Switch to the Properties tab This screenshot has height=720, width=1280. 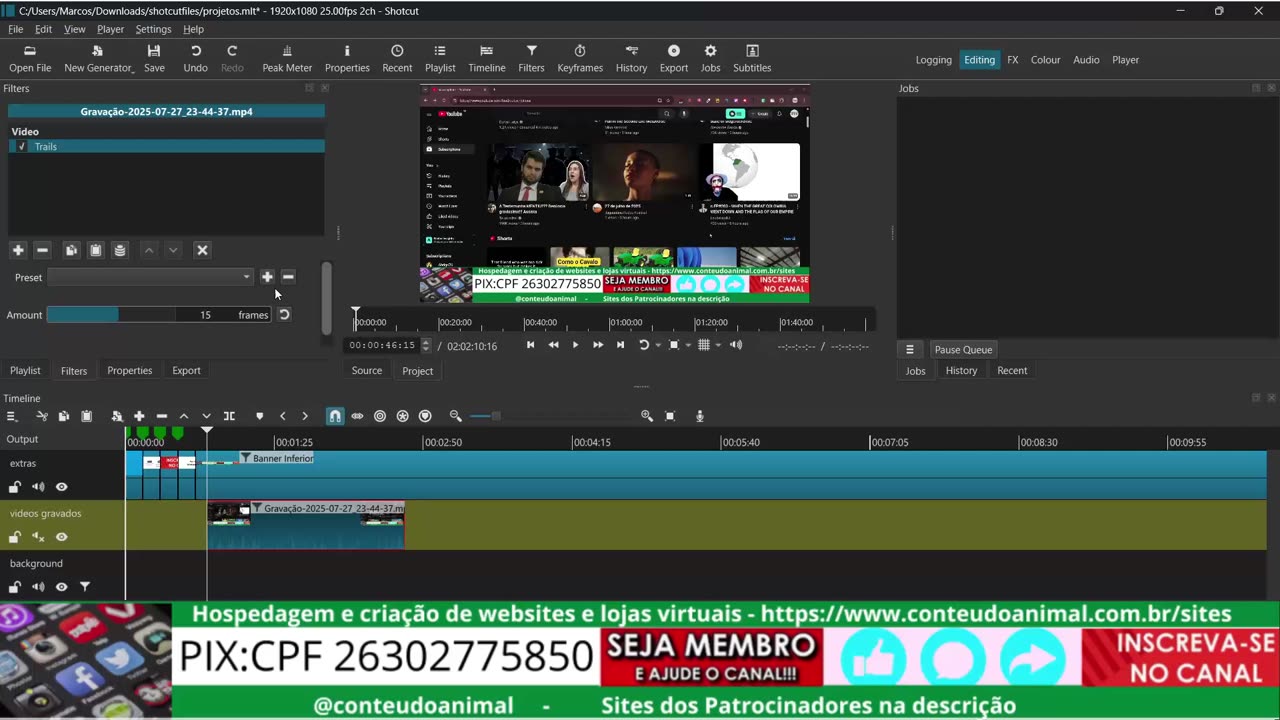tap(130, 371)
